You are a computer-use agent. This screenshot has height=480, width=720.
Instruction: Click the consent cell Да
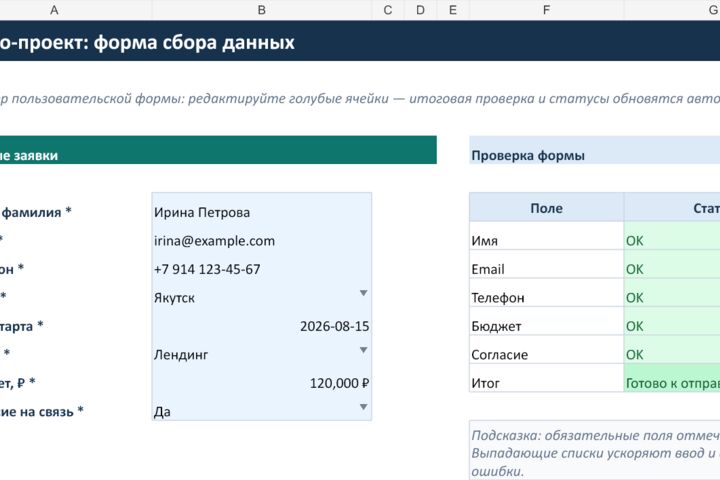pyautogui.click(x=262, y=407)
